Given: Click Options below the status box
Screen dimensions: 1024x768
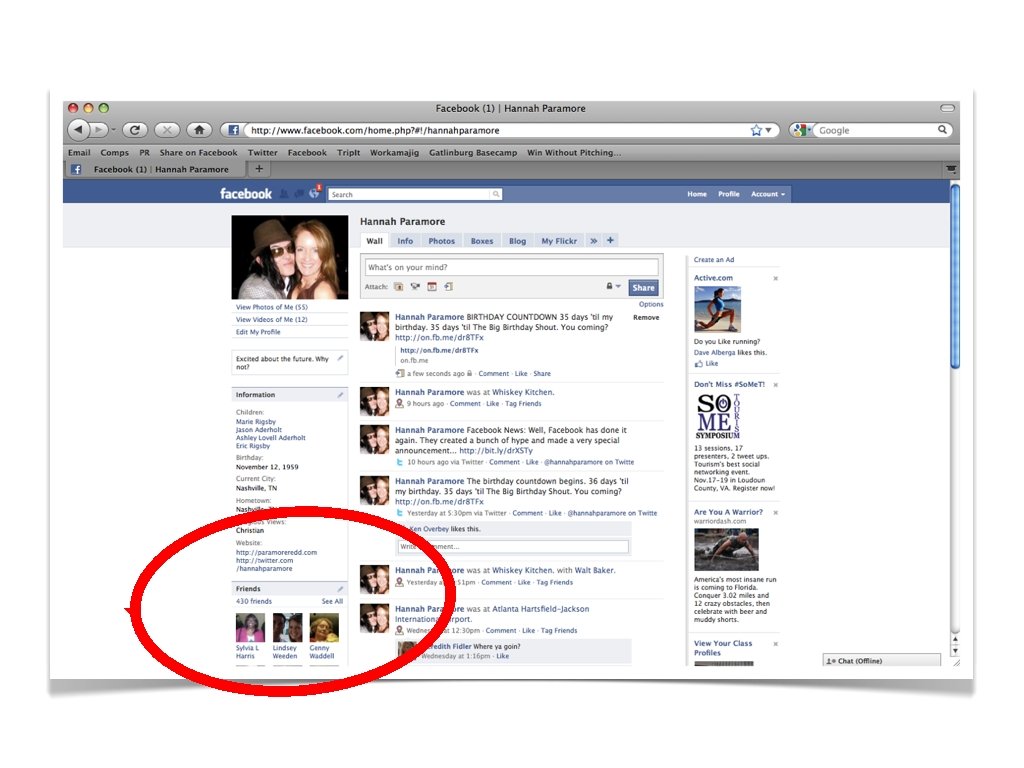Looking at the screenshot, I should pyautogui.click(x=651, y=304).
